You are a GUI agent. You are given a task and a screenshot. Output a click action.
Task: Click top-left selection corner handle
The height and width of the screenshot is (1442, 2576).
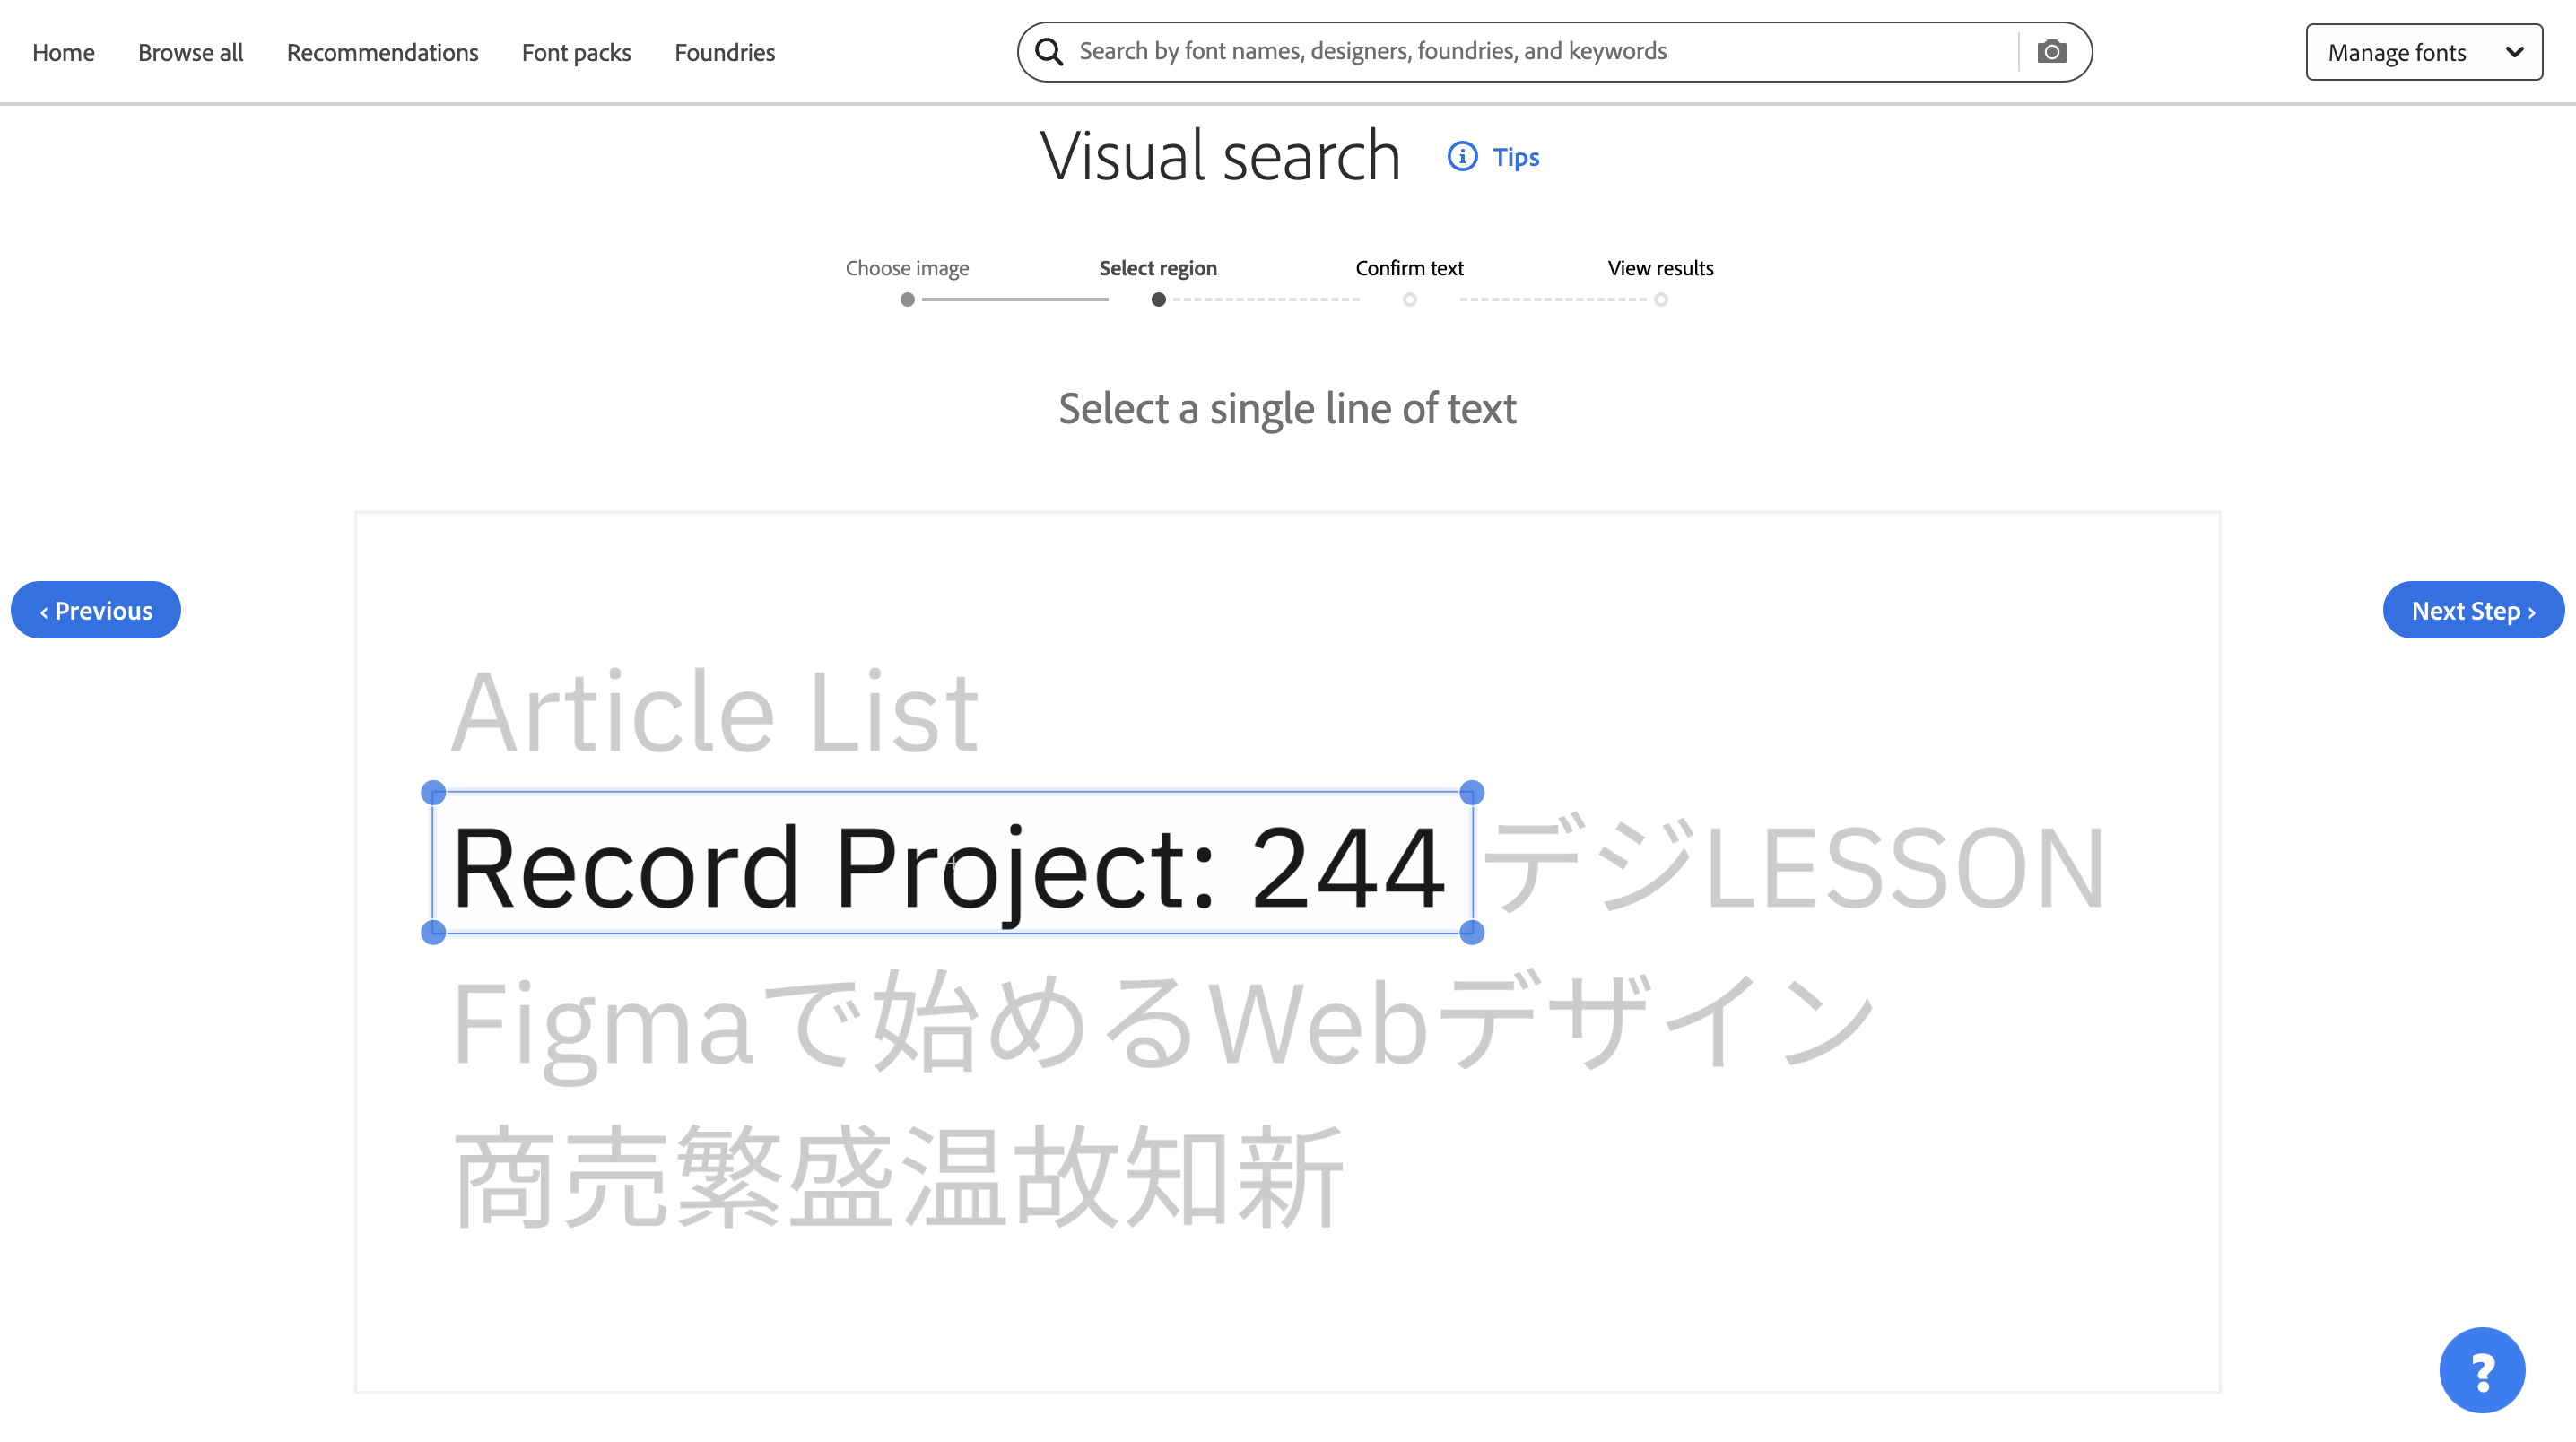pos(433,793)
